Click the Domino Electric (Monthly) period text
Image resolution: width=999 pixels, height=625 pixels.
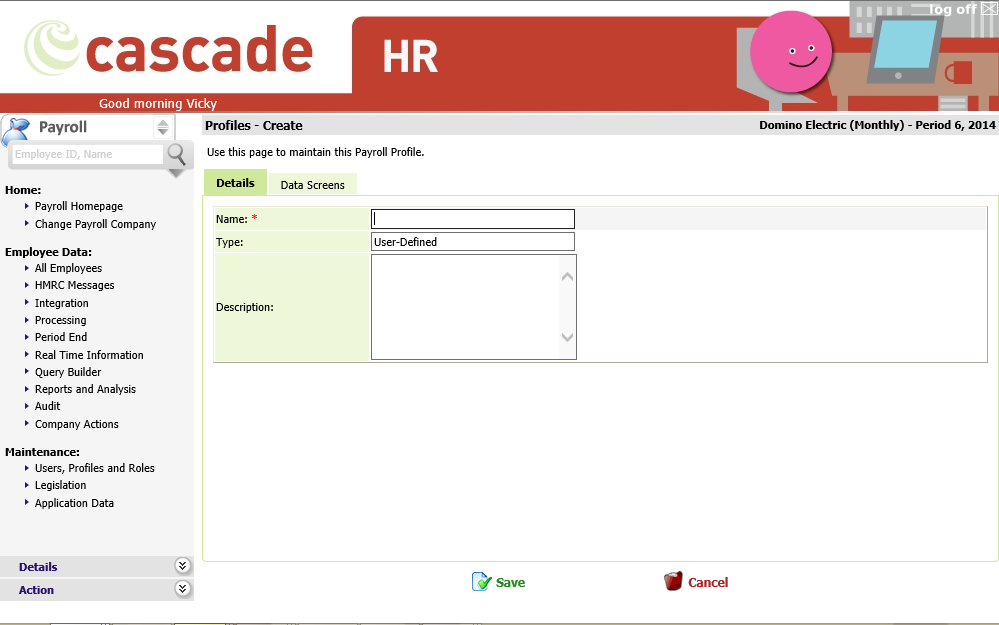coord(877,125)
